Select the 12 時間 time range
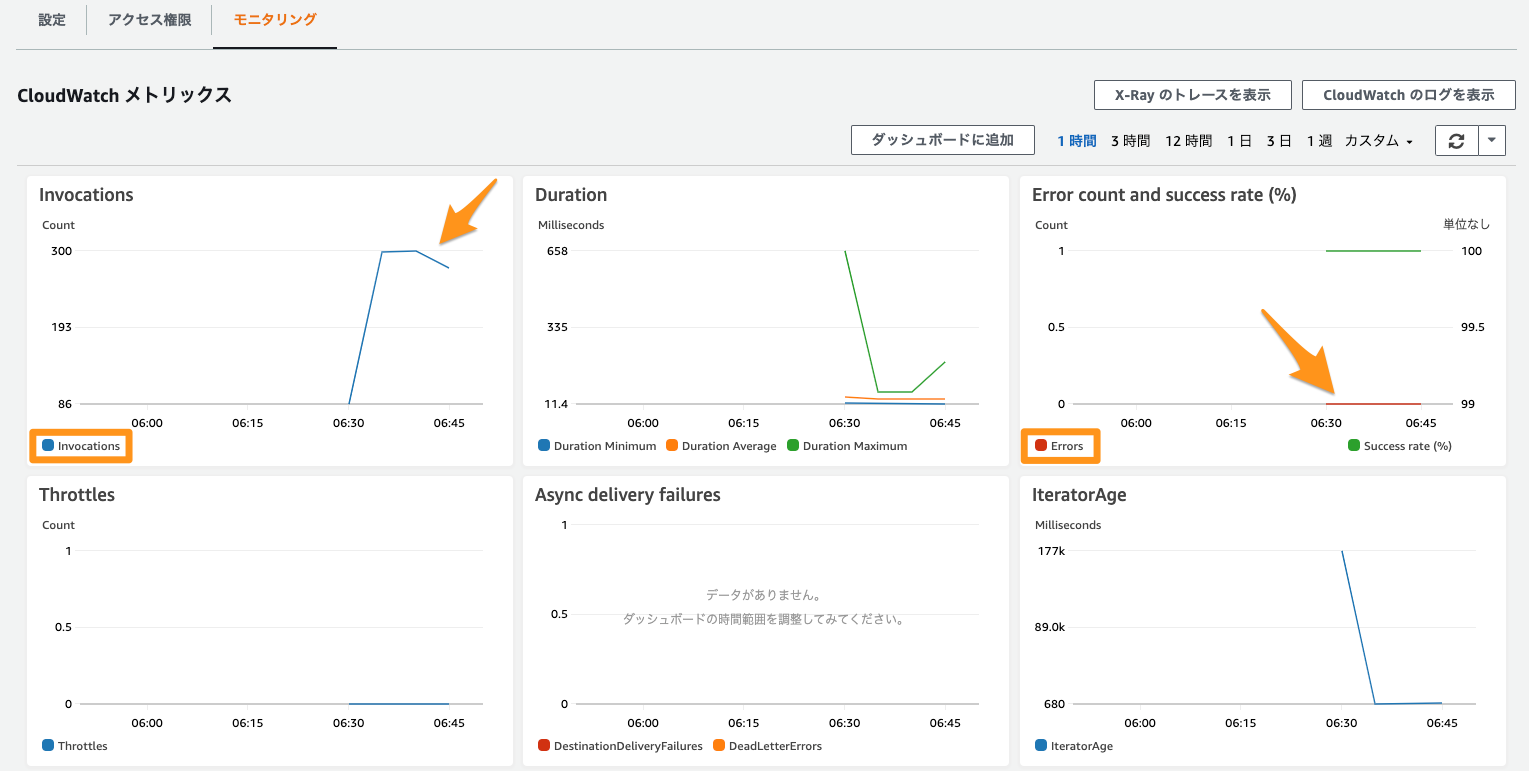Image resolution: width=1529 pixels, height=771 pixels. (x=1188, y=141)
